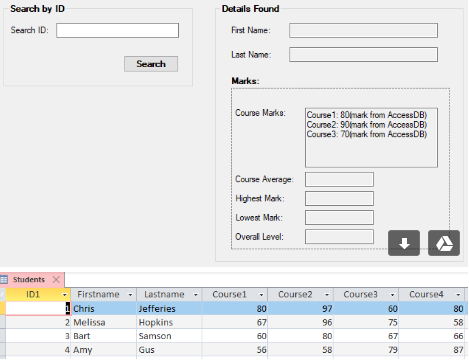This screenshot has height=363, width=469.
Task: Click the First Name text box
Action: click(363, 30)
